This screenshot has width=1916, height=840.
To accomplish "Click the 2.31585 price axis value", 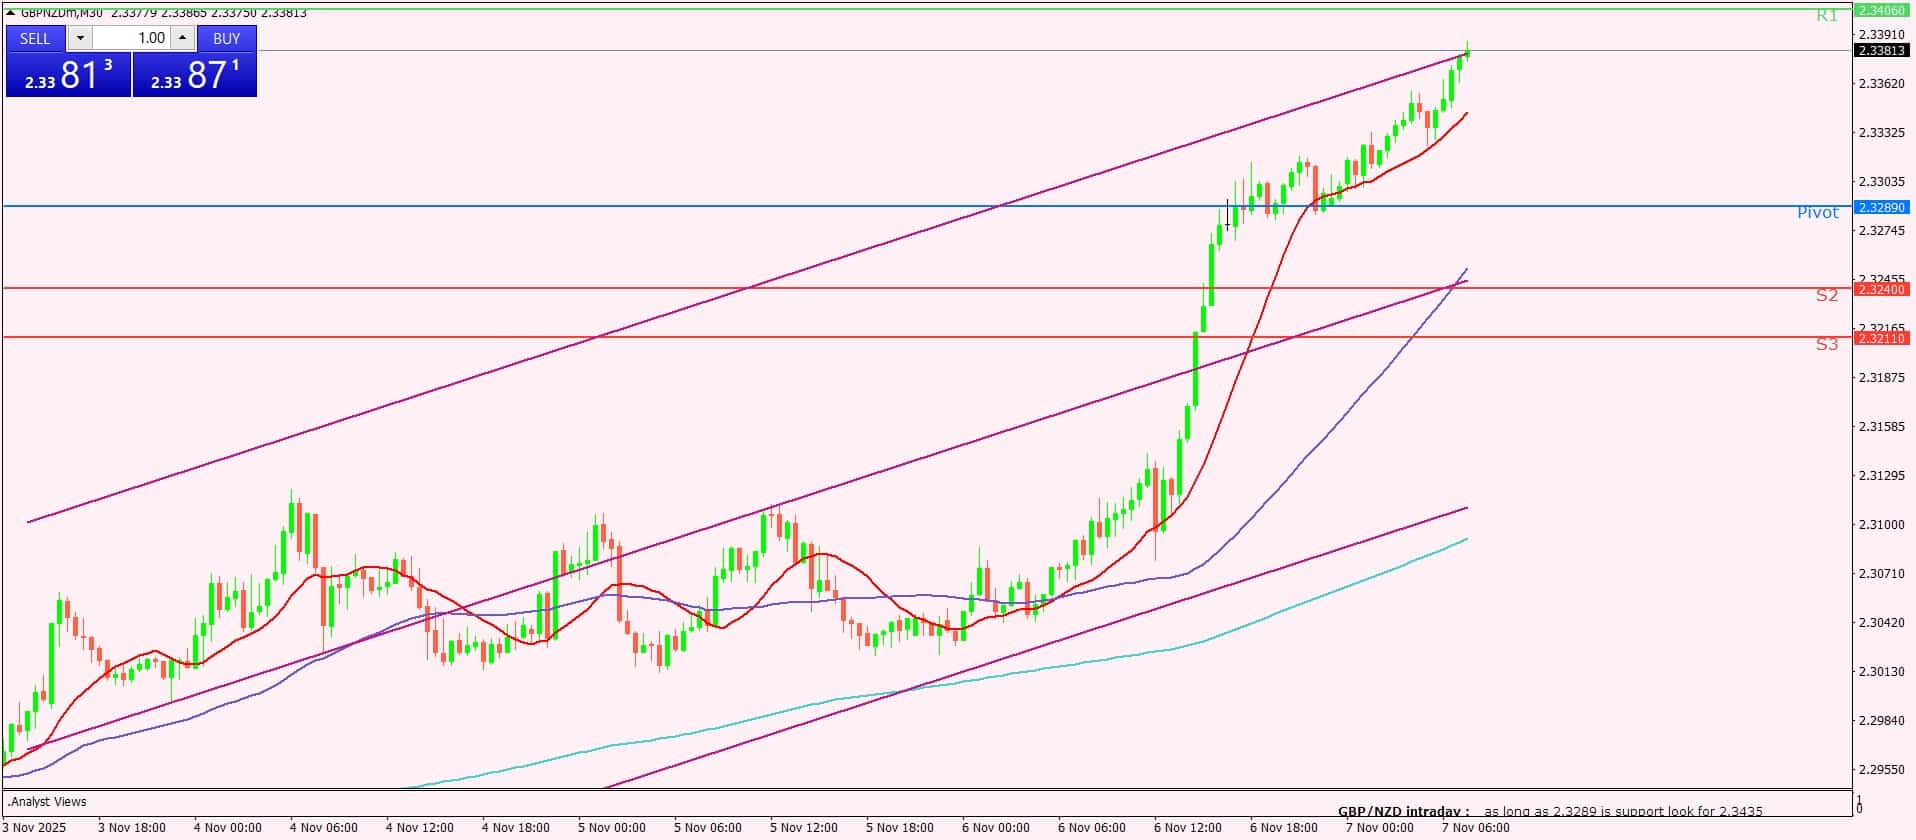I will coord(1881,426).
